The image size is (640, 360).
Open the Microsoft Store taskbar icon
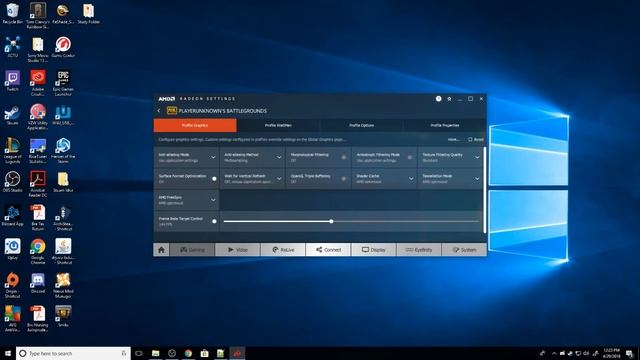204,353
